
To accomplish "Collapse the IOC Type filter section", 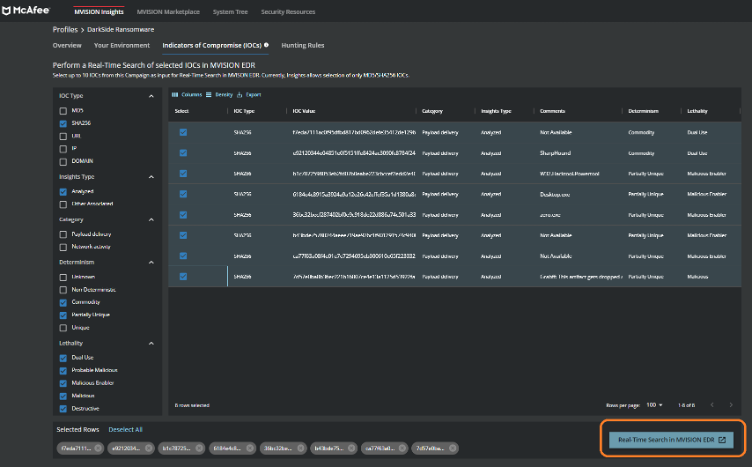I will (x=151, y=96).
